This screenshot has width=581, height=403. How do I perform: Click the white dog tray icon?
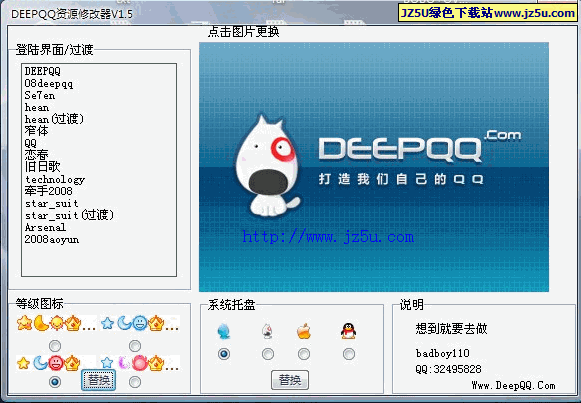click(x=268, y=331)
